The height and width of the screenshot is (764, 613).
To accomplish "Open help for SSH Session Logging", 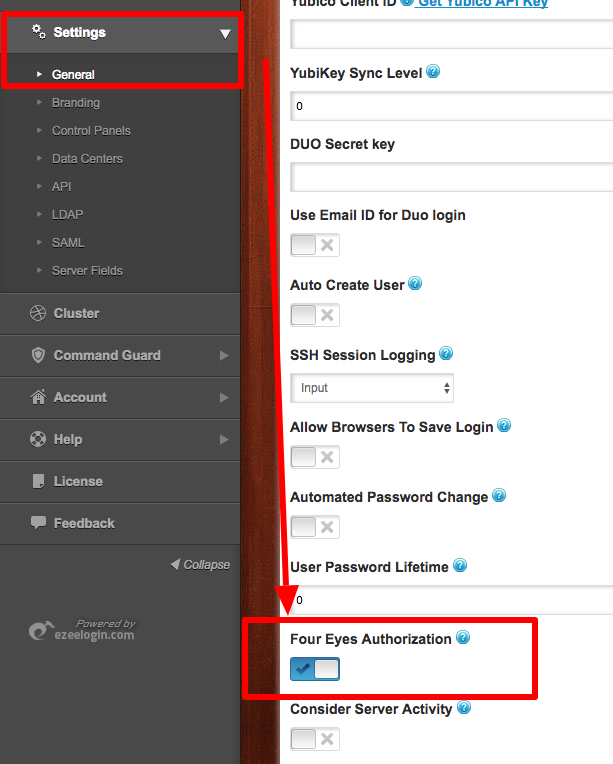I will point(446,353).
